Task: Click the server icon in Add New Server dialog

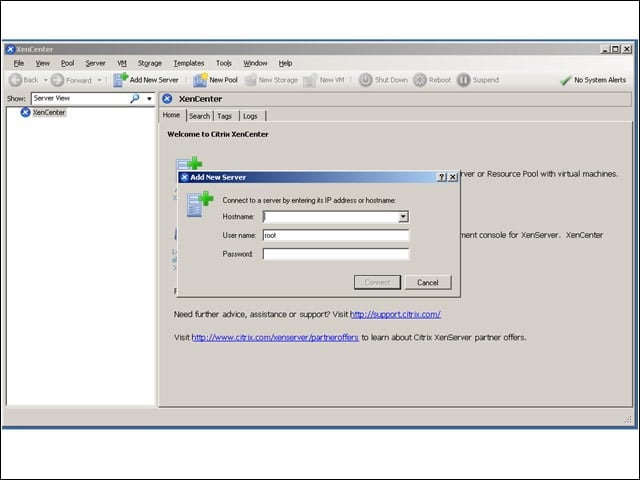Action: click(x=200, y=204)
